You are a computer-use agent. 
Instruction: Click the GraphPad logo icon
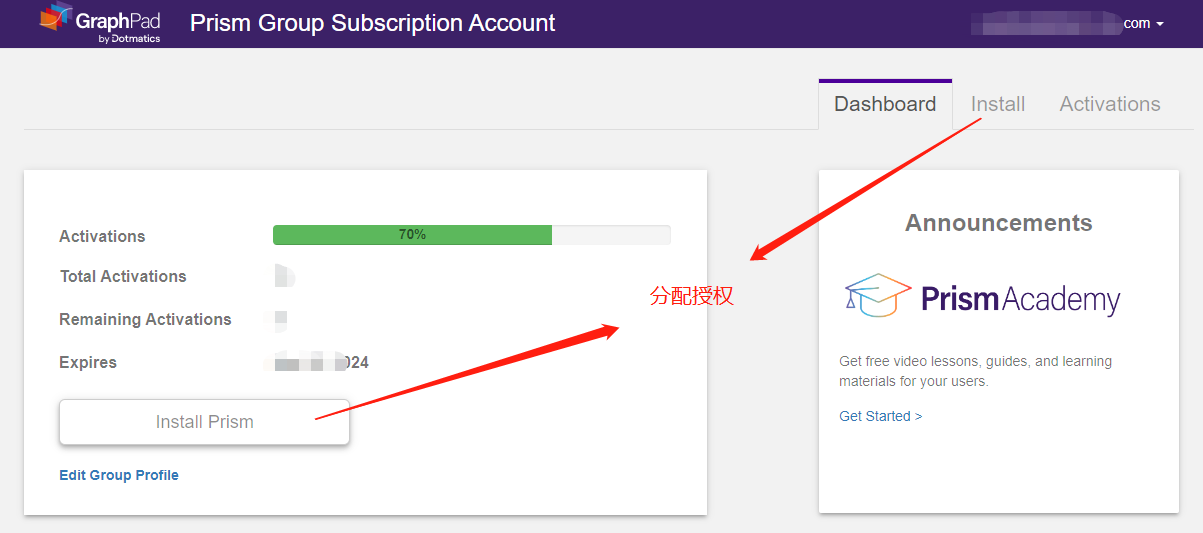(x=57, y=17)
